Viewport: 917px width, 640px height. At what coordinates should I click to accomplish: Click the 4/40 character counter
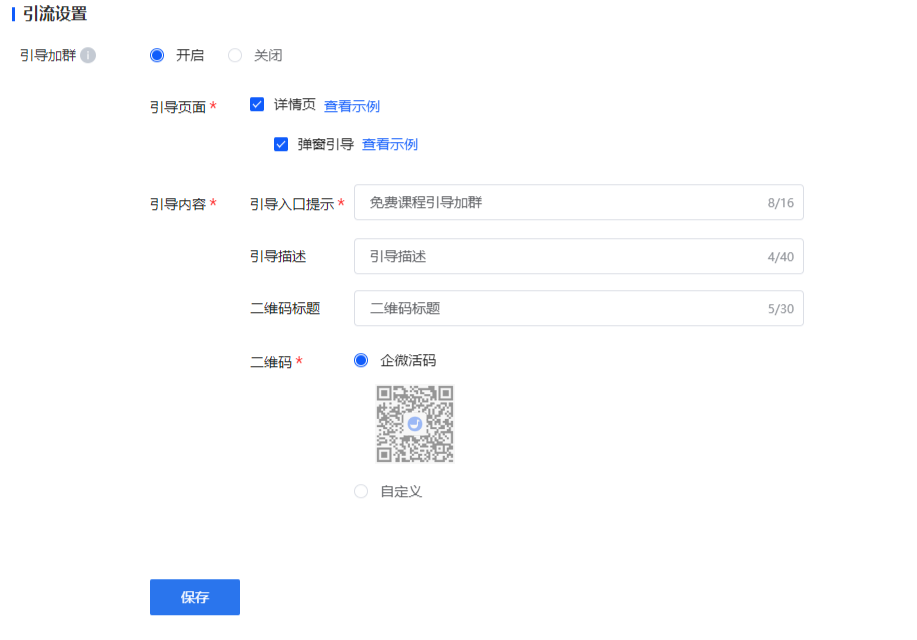click(781, 257)
